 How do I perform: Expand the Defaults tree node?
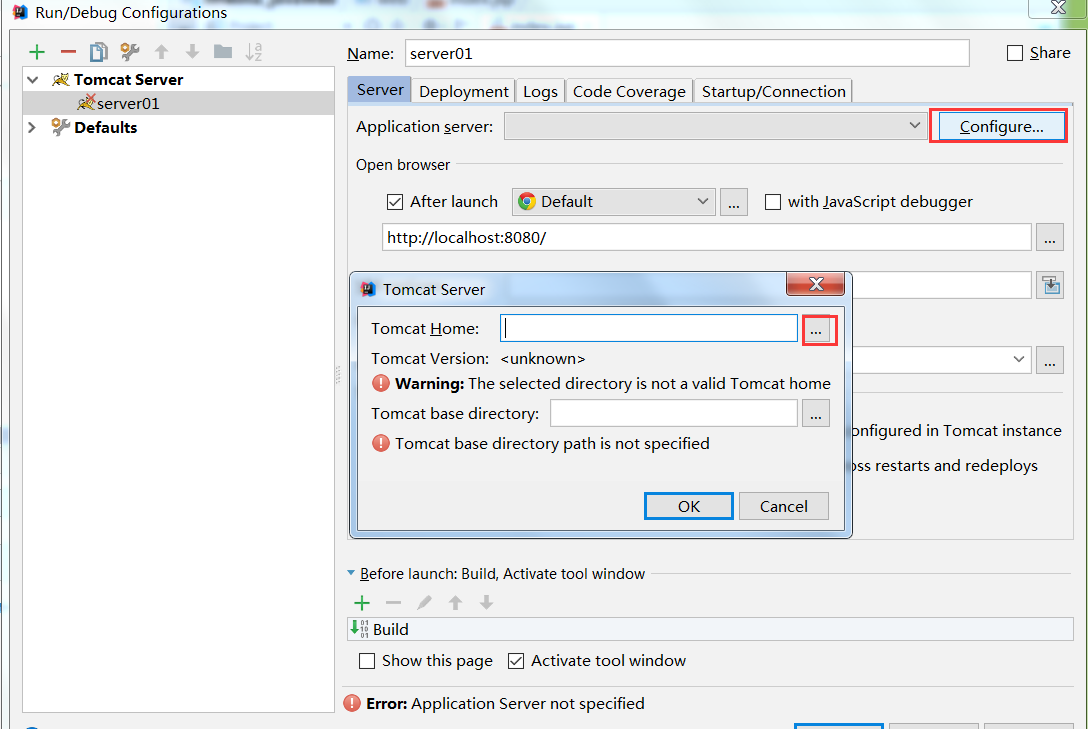[x=32, y=128]
